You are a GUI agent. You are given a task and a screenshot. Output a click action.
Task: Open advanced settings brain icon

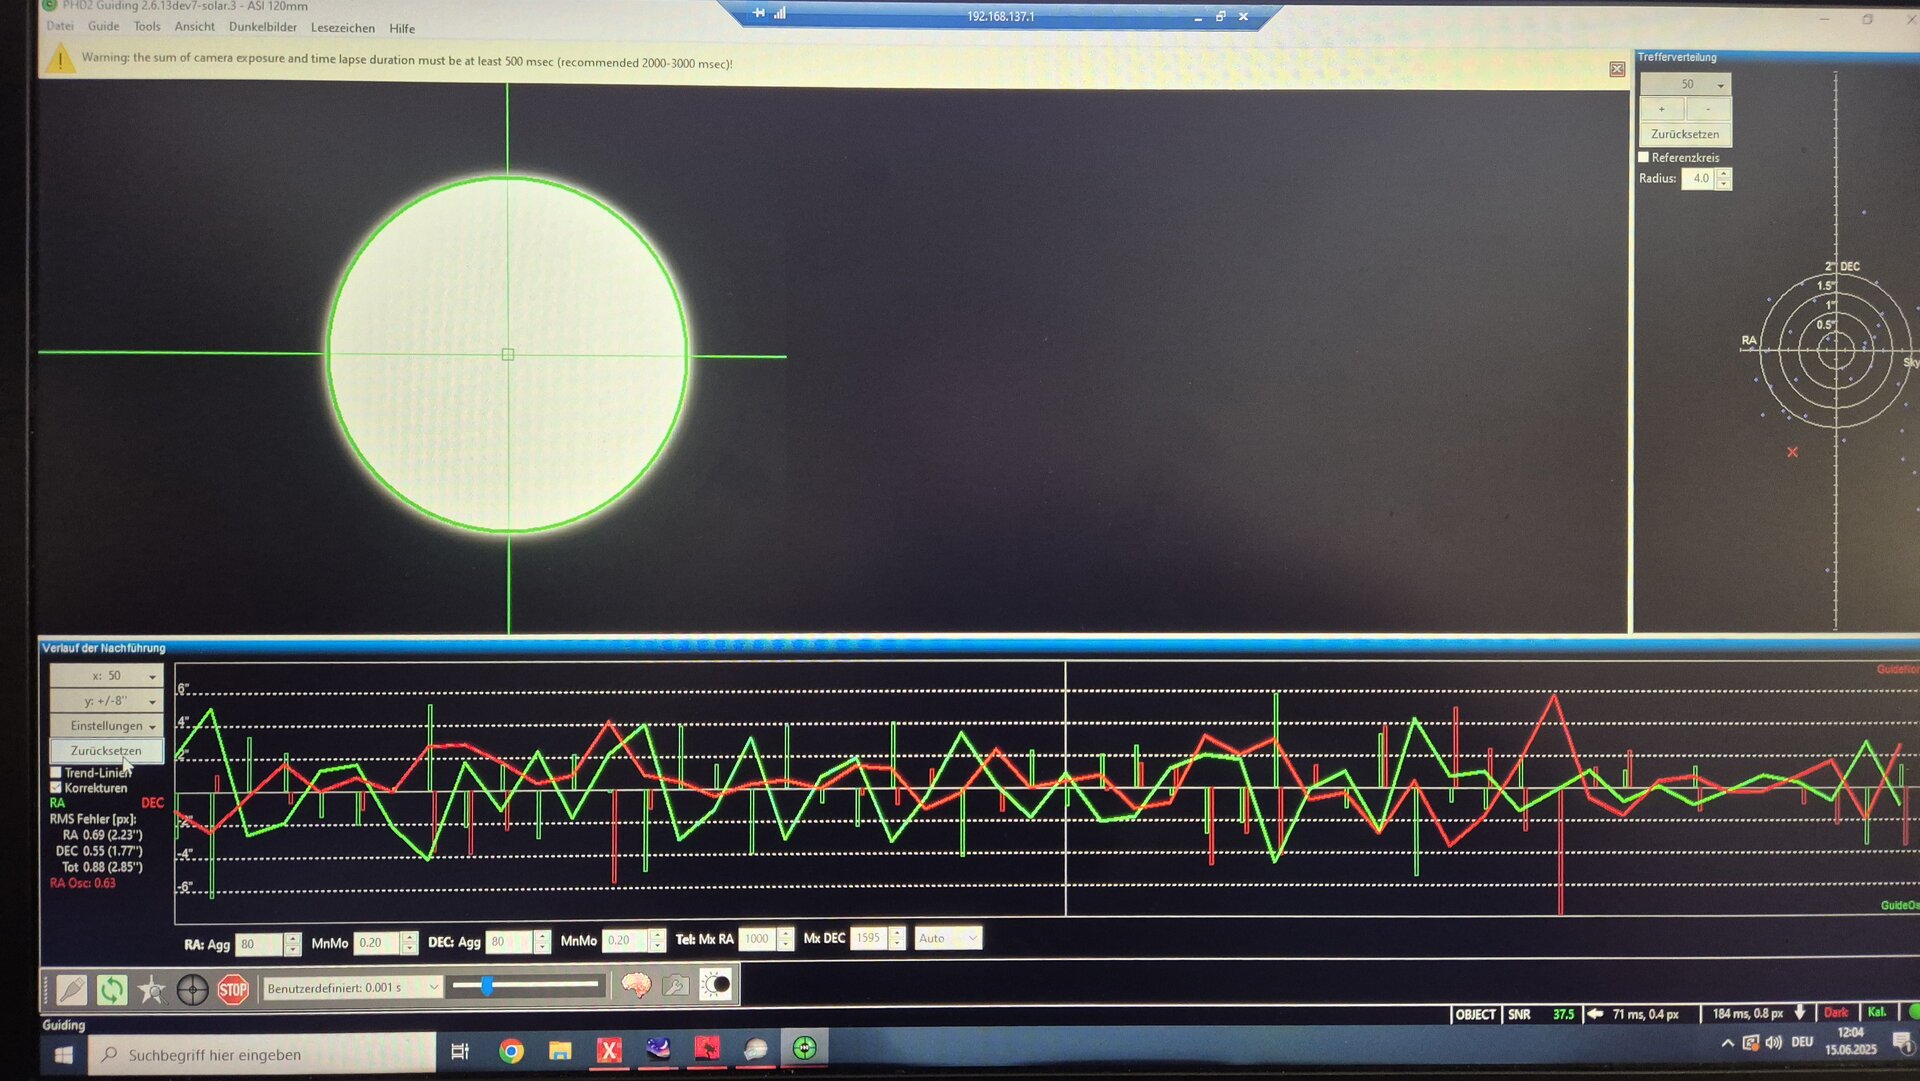(636, 985)
